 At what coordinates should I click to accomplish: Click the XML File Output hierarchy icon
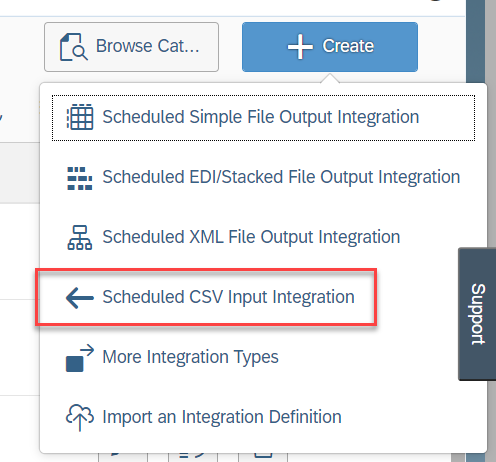point(80,237)
